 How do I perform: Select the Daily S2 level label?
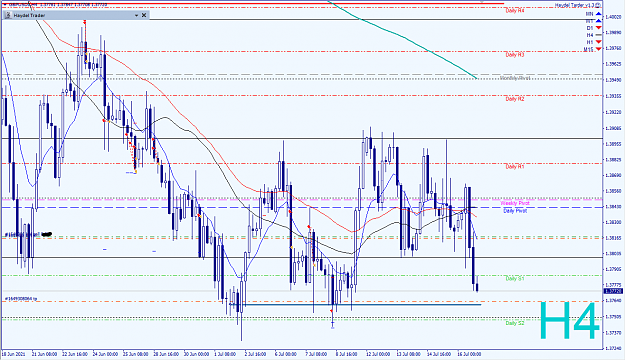coord(515,323)
